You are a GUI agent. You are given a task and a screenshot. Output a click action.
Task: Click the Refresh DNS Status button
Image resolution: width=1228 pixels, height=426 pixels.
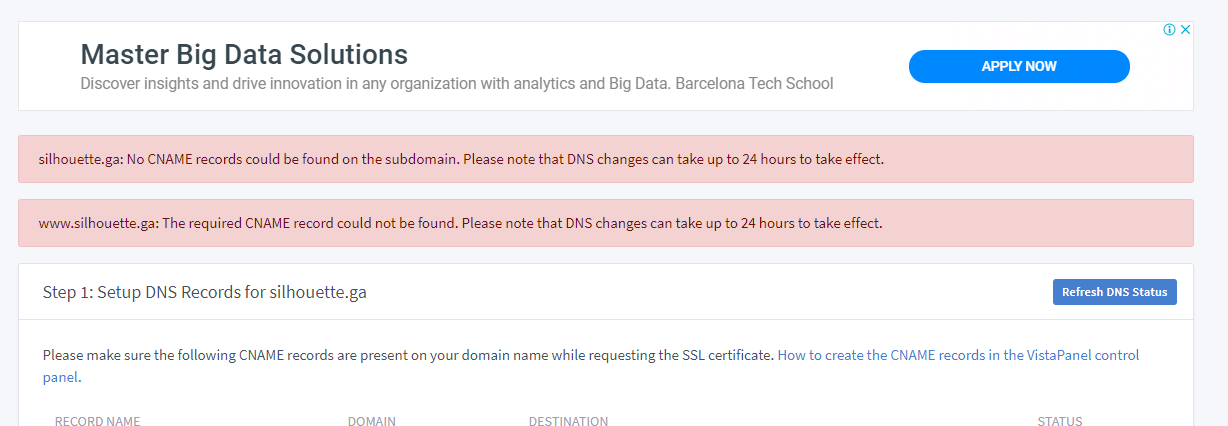1114,292
